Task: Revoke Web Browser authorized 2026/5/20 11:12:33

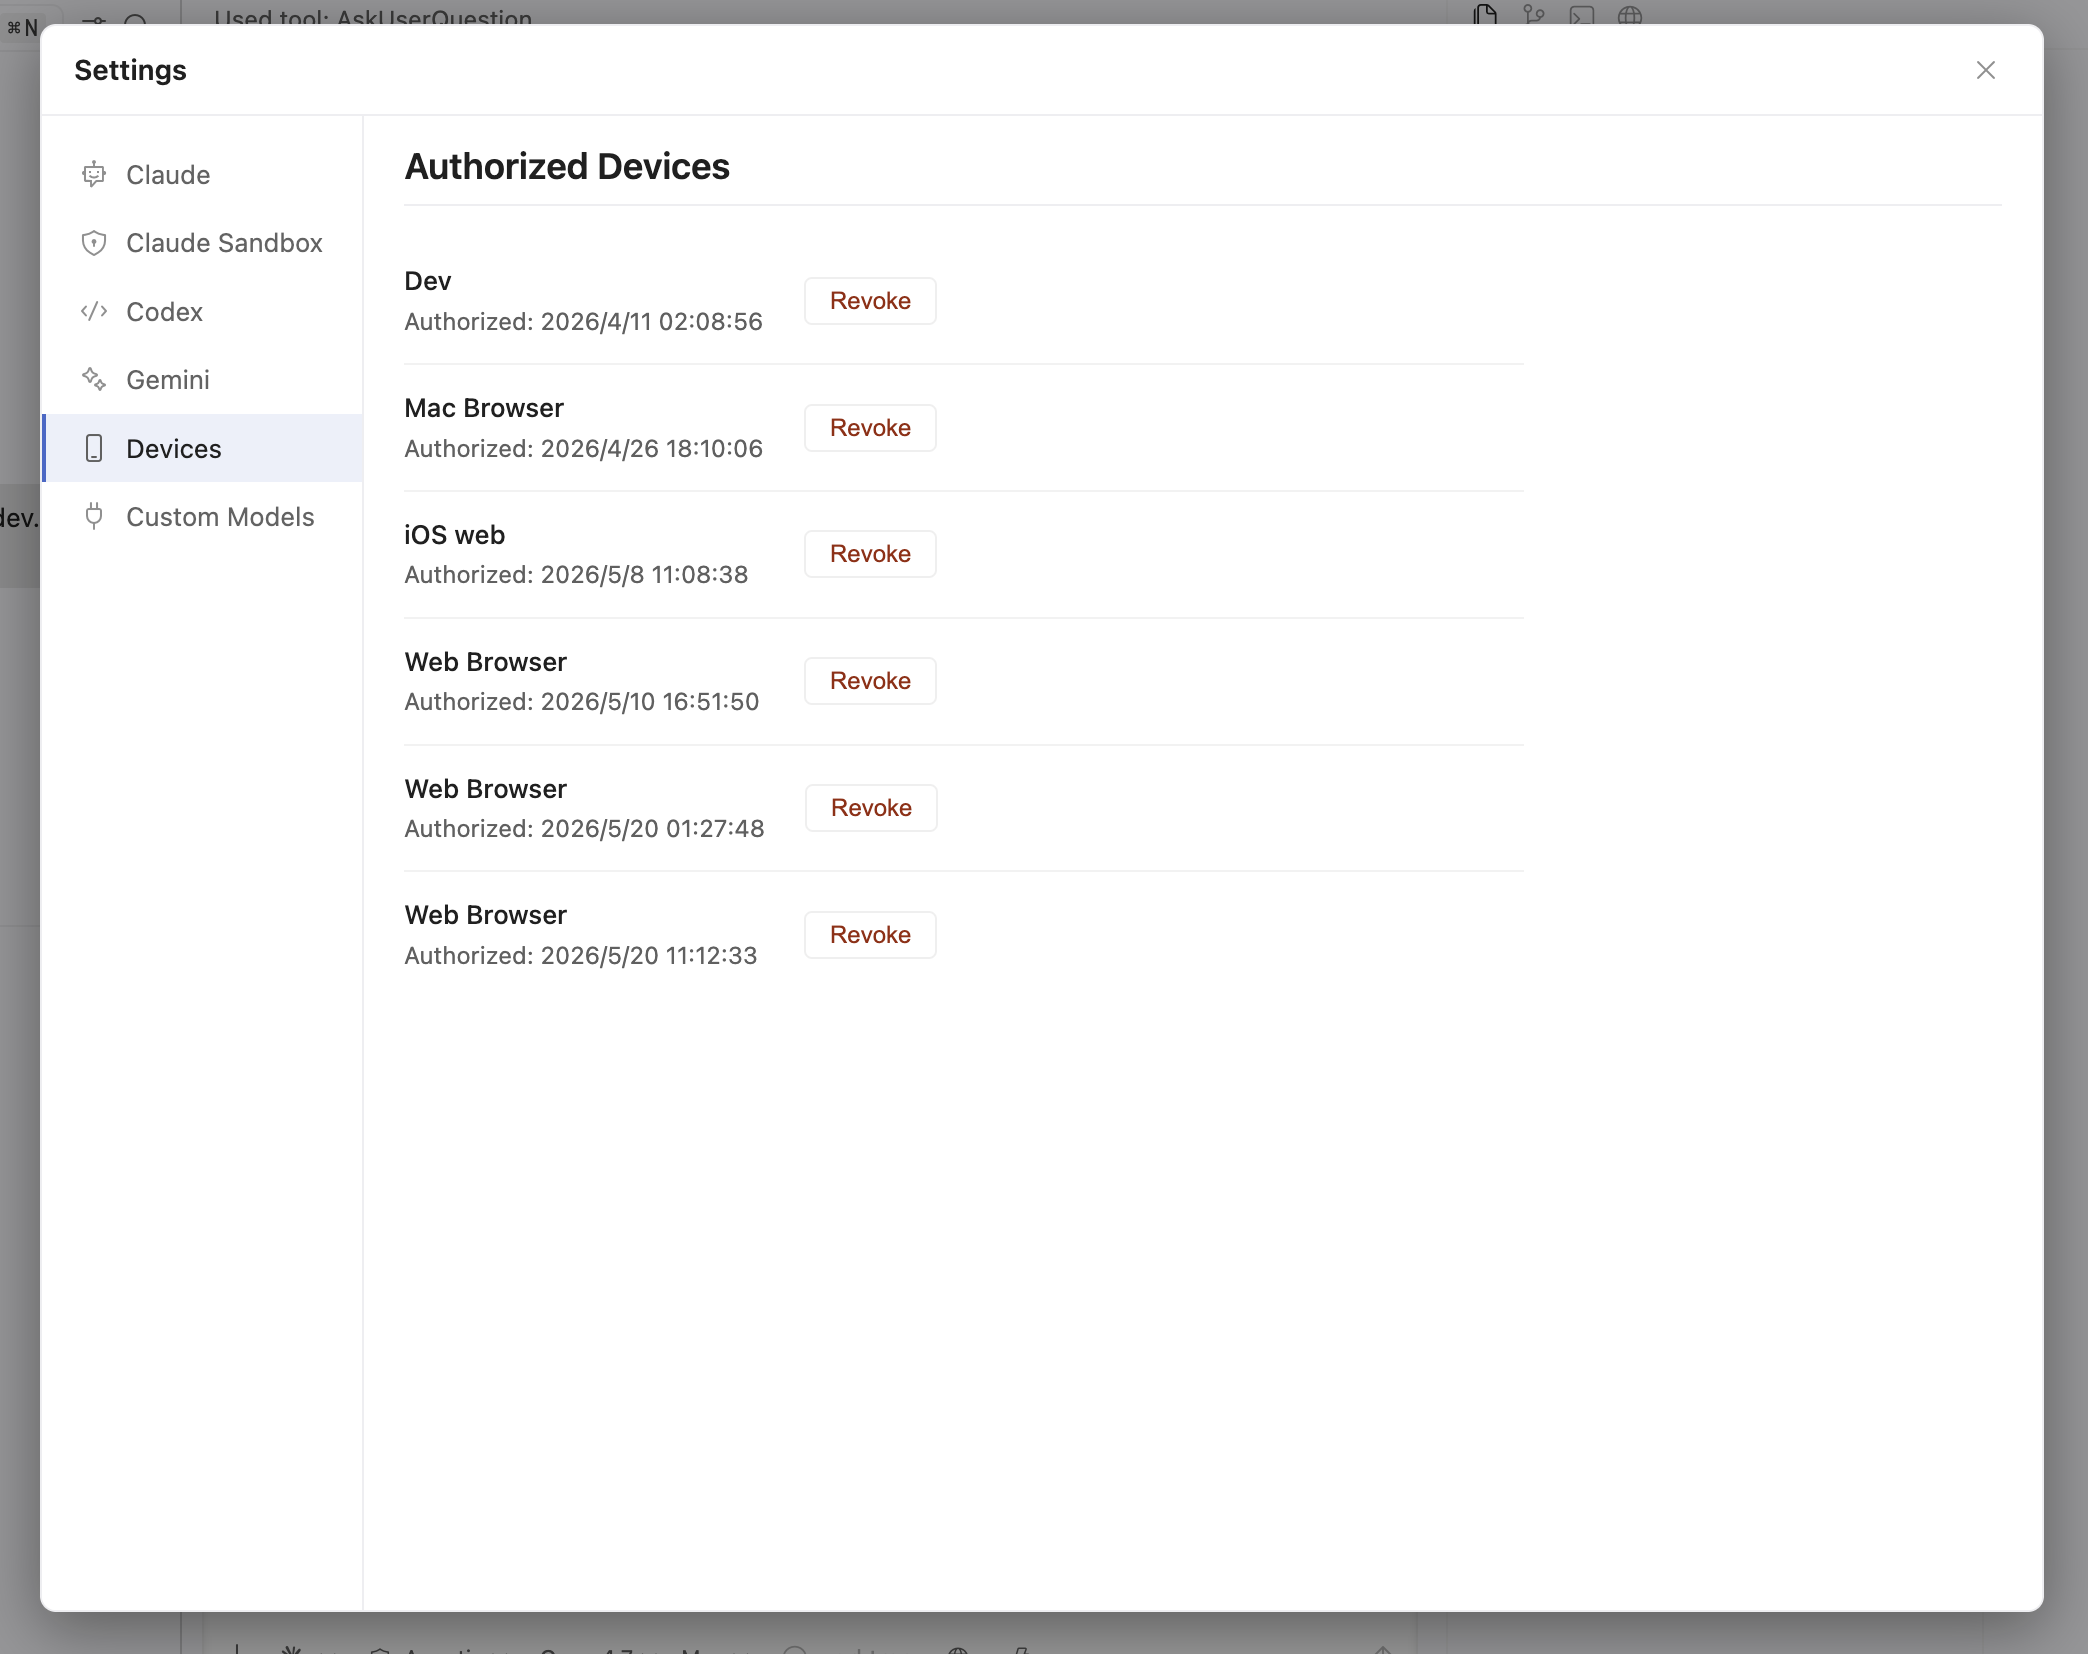Action: 870,935
